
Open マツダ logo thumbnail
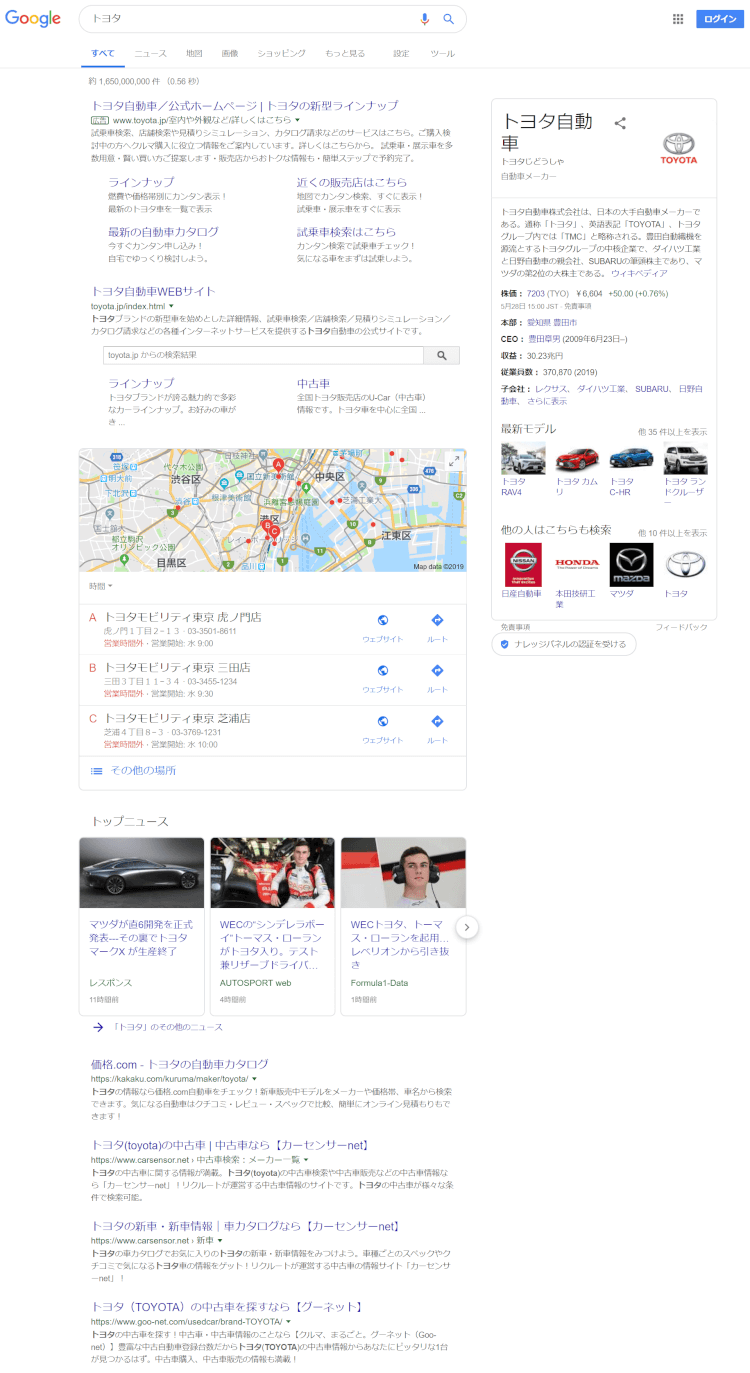(631, 565)
